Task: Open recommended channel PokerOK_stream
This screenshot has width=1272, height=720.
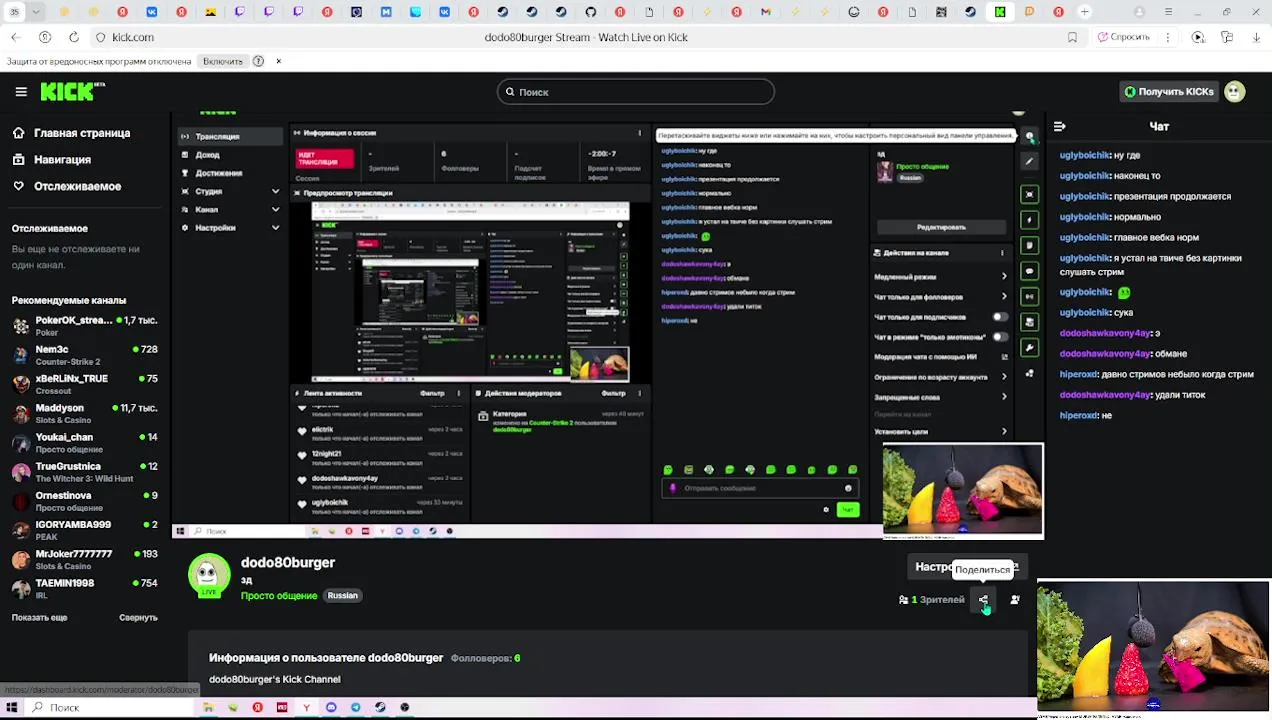Action: tap(84, 326)
